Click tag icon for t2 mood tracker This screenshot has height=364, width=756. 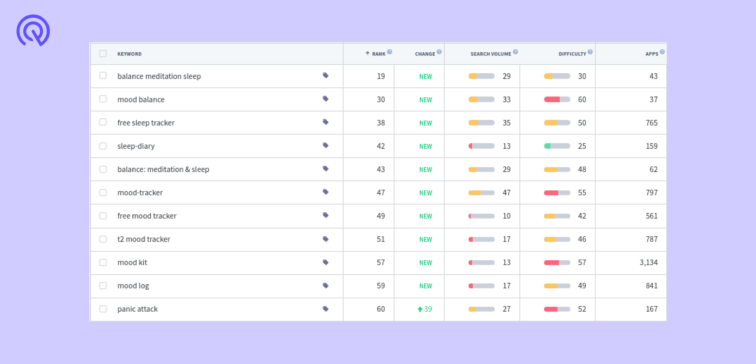click(325, 239)
